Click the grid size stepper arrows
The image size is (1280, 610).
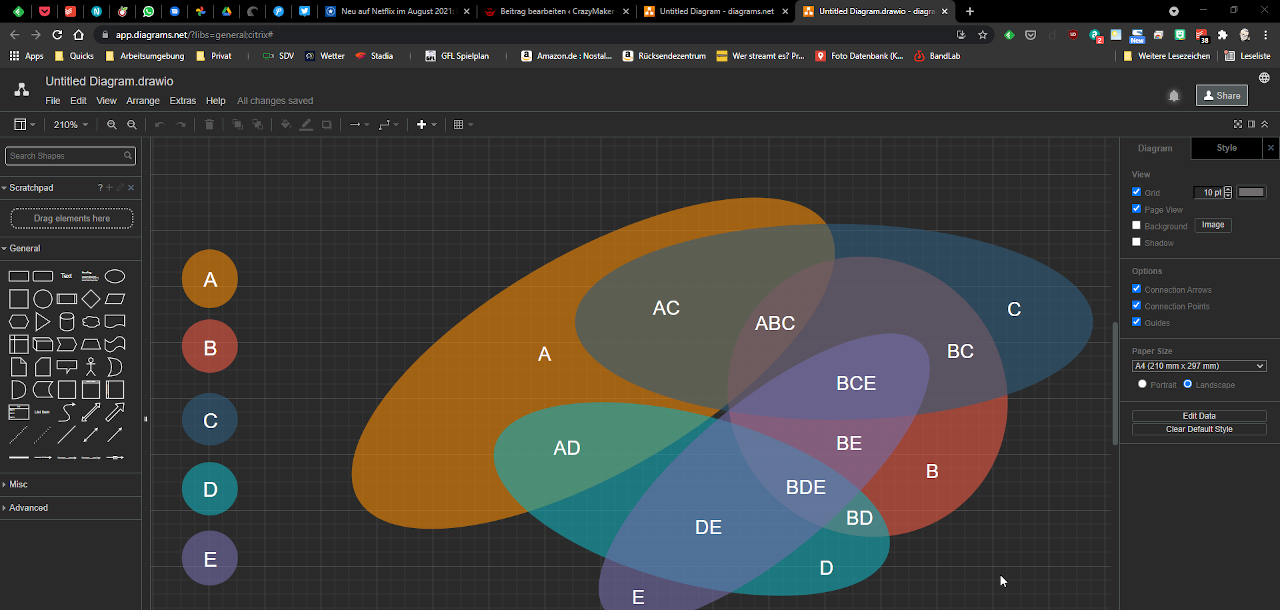click(x=1228, y=192)
